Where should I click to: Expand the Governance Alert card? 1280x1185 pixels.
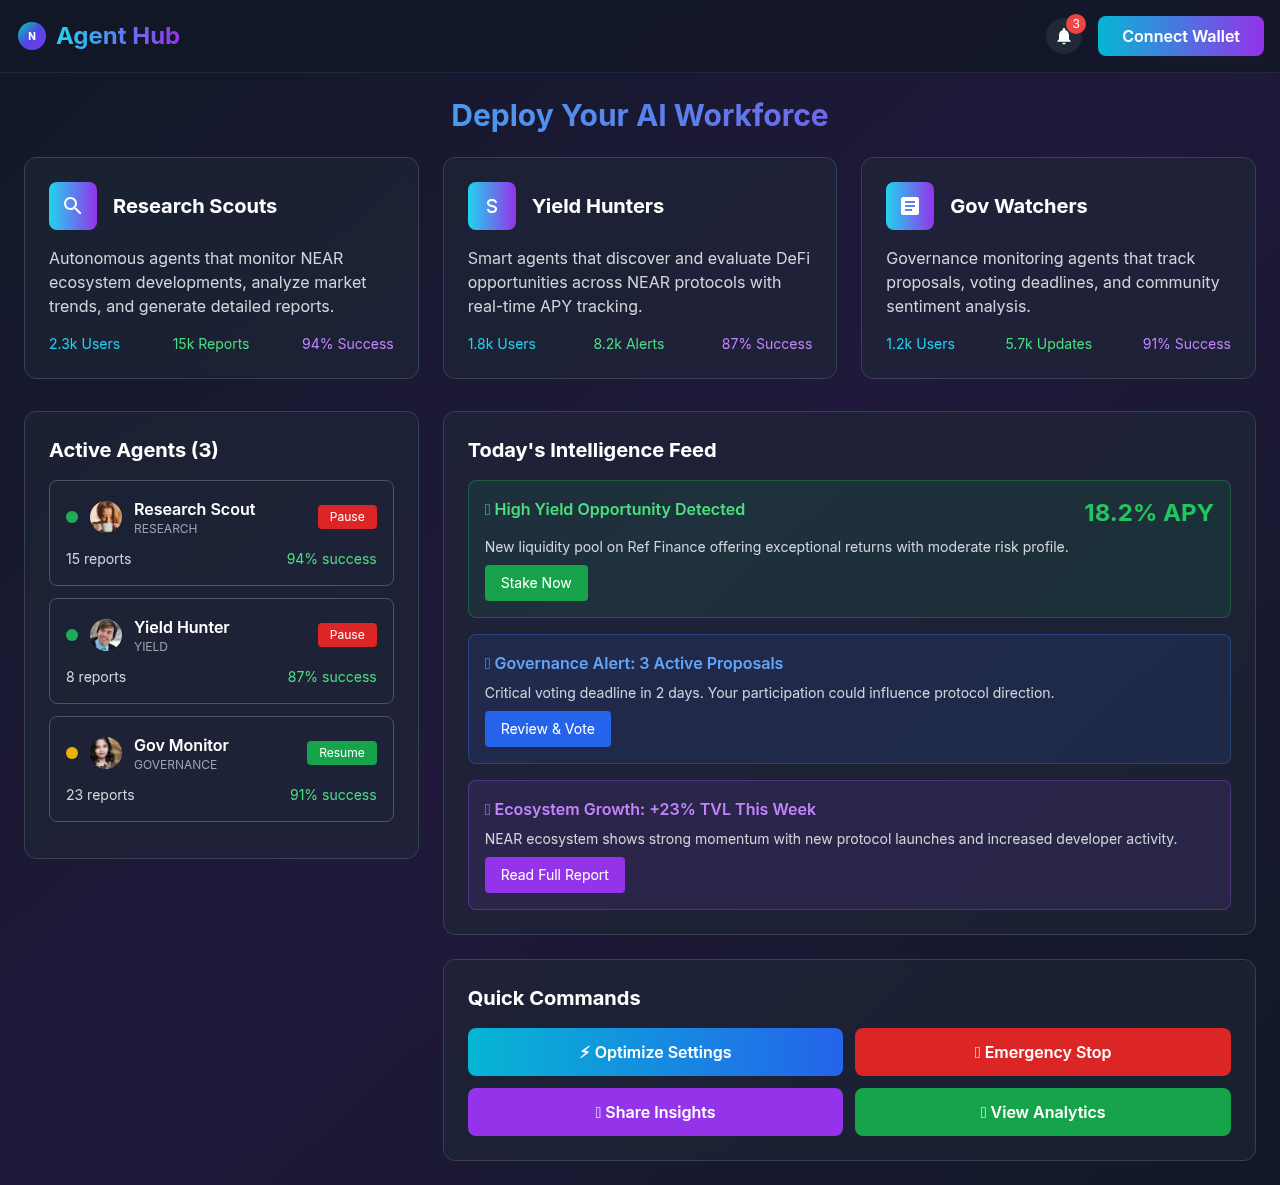pyautogui.click(x=634, y=663)
